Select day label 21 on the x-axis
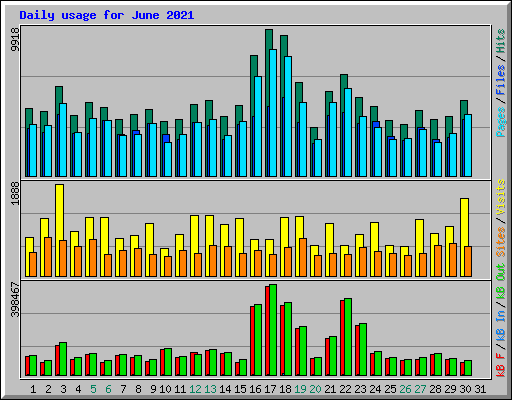 pyautogui.click(x=330, y=389)
